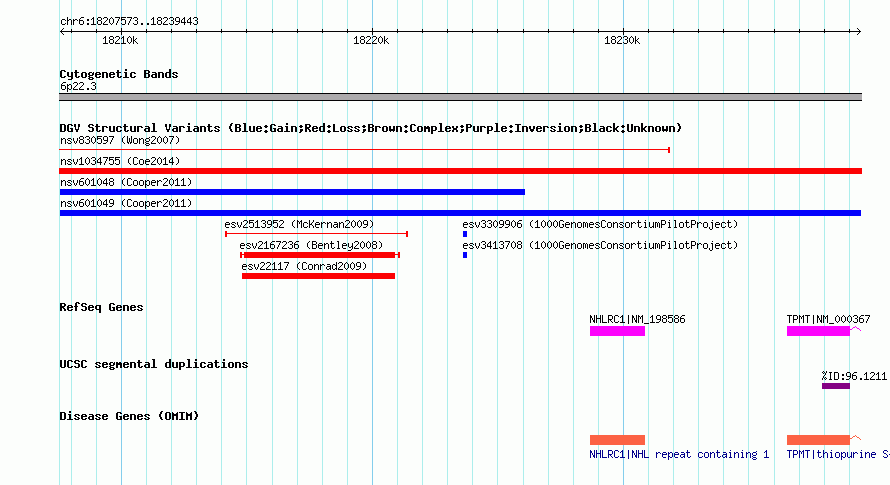890x485 pixels.
Task: Click the 18230k ruler position label
Action: pyautogui.click(x=622, y=40)
